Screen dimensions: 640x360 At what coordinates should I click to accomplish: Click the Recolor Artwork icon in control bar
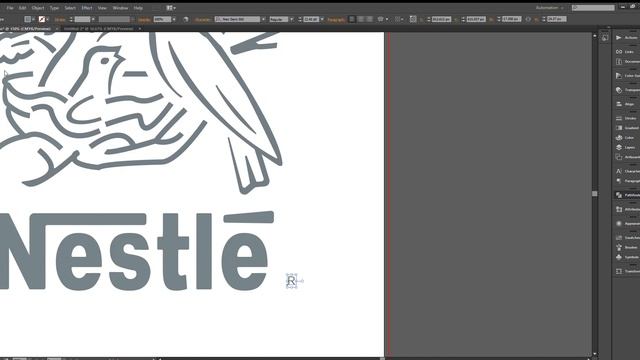(186, 19)
